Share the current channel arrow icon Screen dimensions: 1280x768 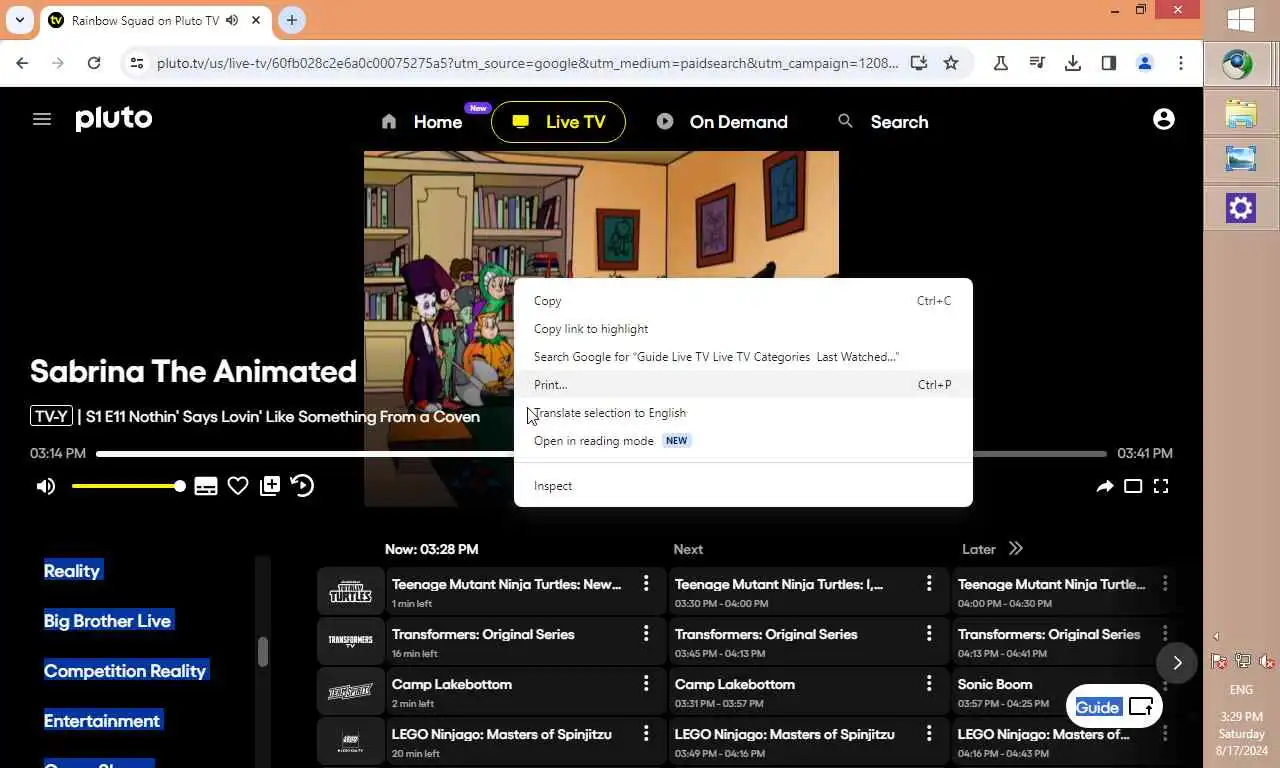(1104, 486)
